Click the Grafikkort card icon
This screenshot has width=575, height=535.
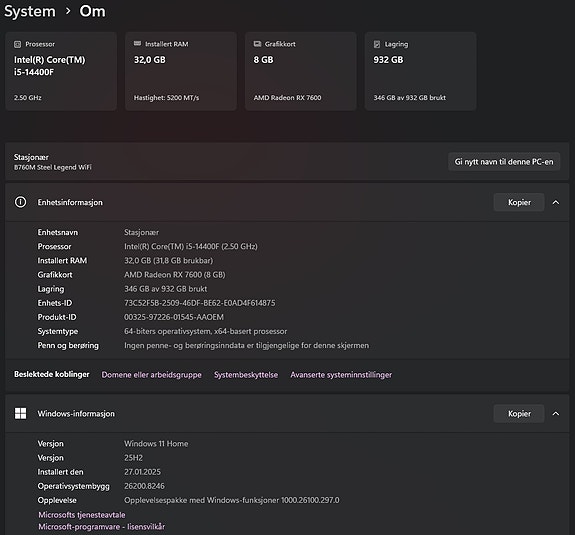[x=257, y=44]
